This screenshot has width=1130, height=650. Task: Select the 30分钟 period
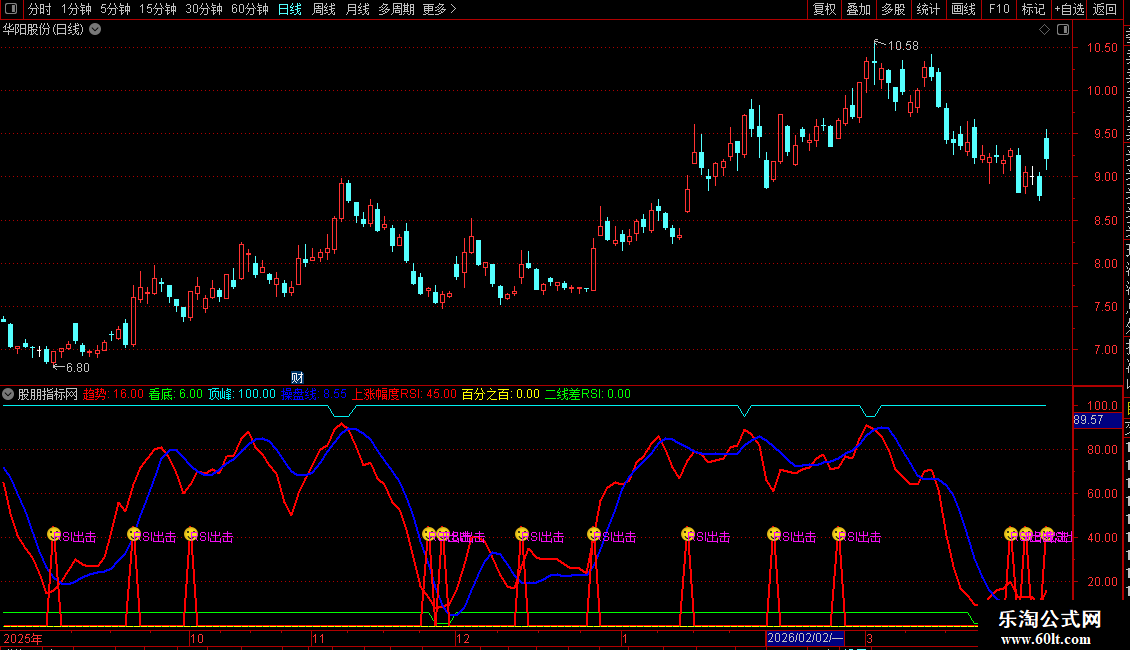pyautogui.click(x=204, y=9)
